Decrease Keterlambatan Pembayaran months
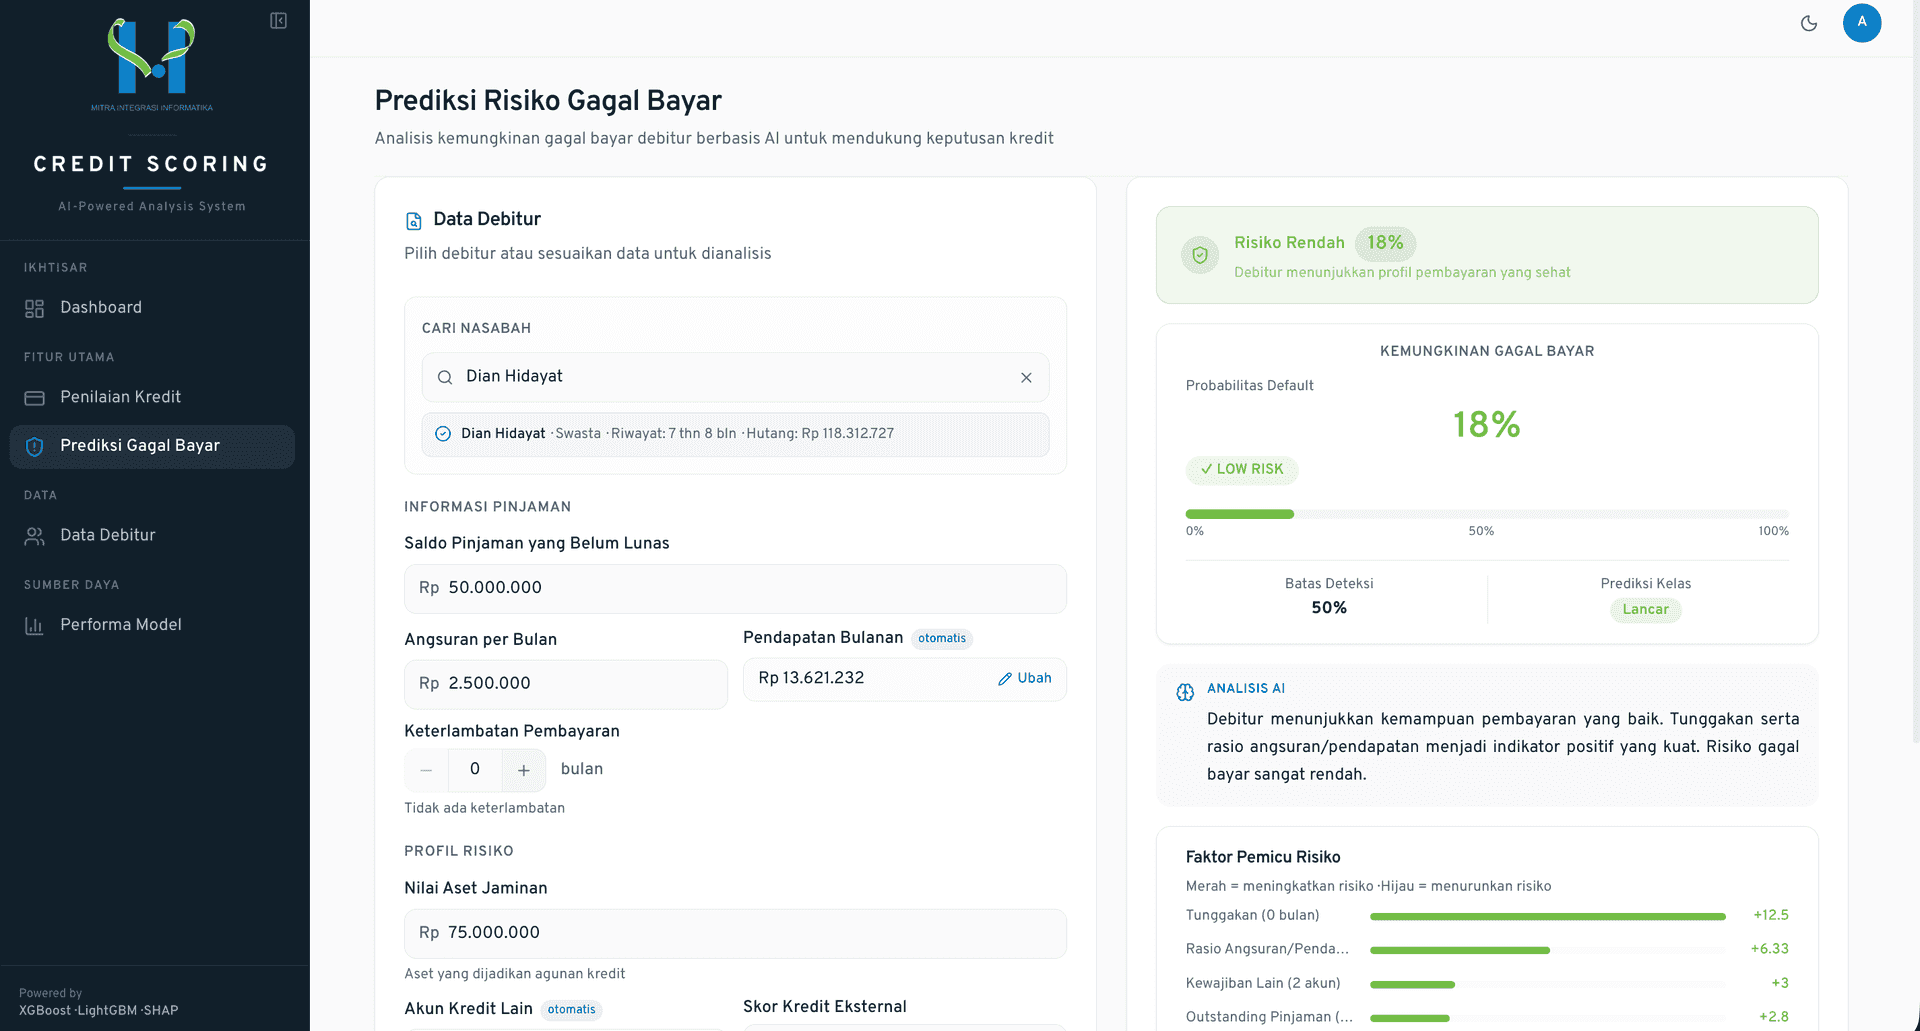This screenshot has width=1920, height=1031. point(427,770)
